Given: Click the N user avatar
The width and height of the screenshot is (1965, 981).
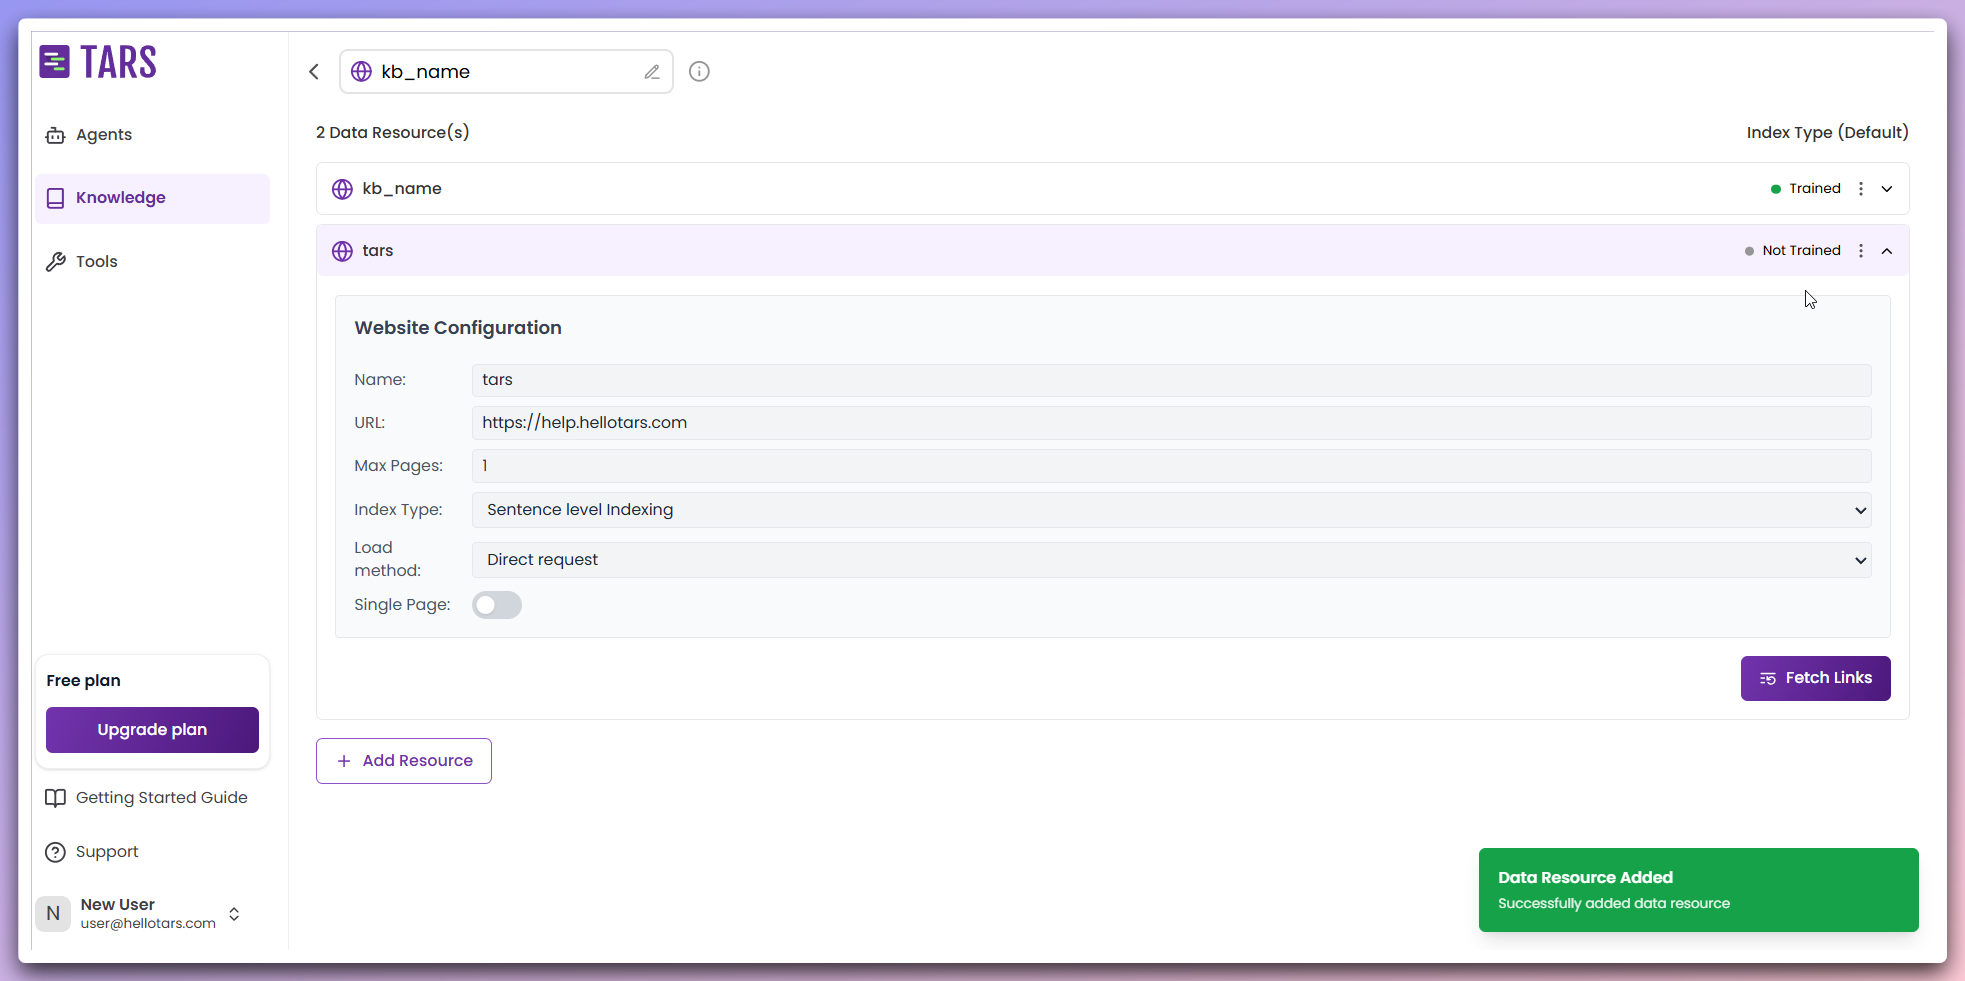Looking at the screenshot, I should (53, 913).
